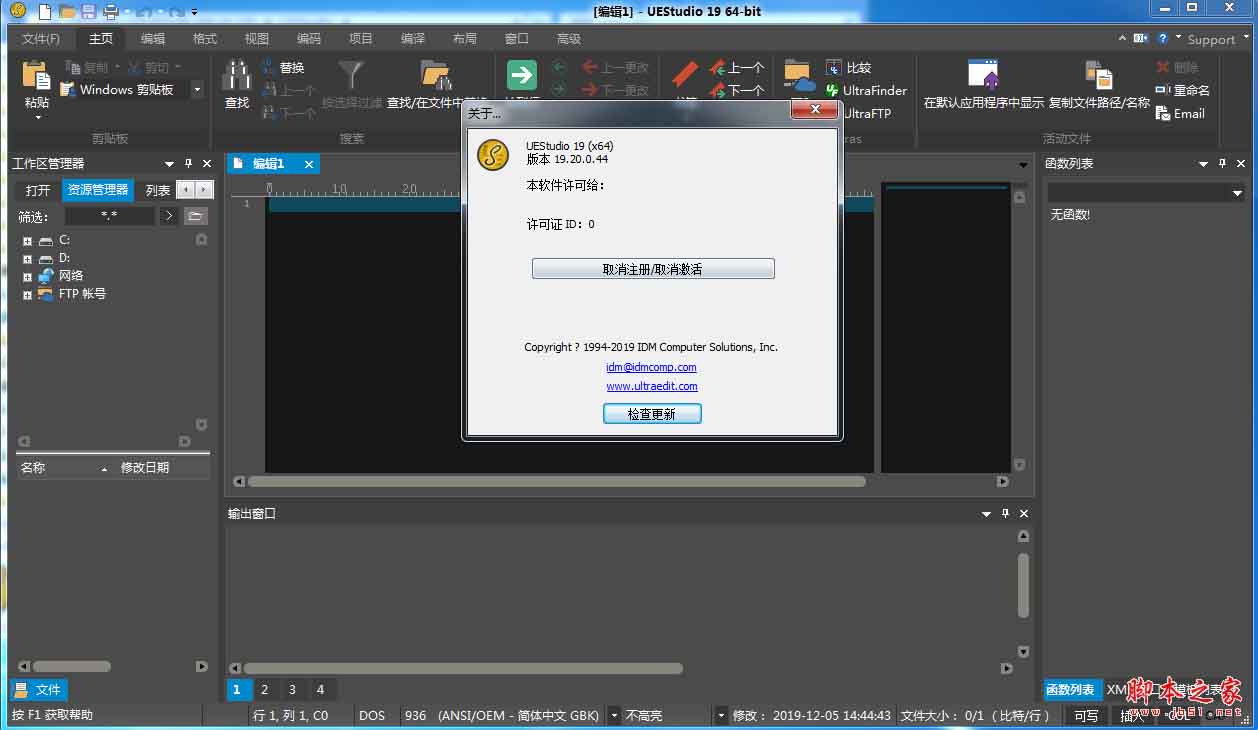The height and width of the screenshot is (730, 1258).
Task: Open encoding dropdown in status bar
Action: click(x=614, y=716)
